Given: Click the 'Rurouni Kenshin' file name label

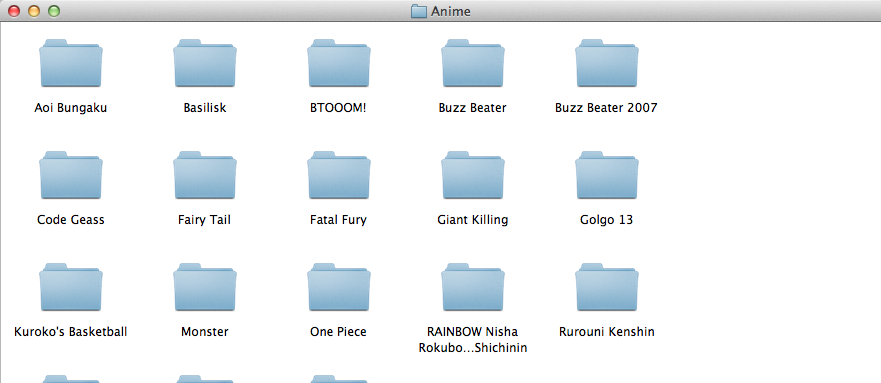Looking at the screenshot, I should (x=607, y=332).
